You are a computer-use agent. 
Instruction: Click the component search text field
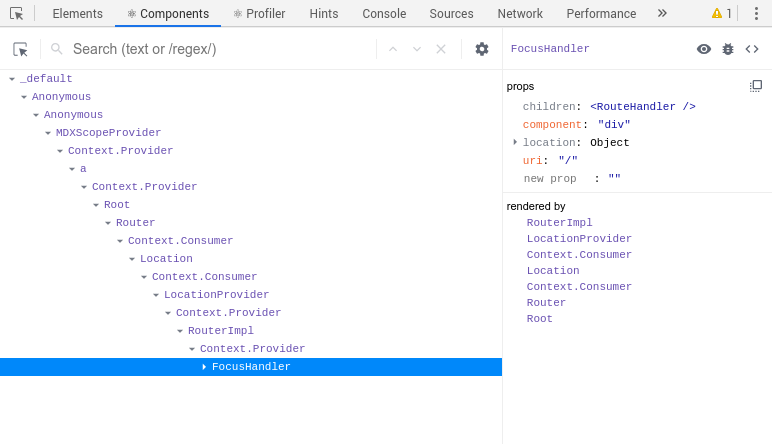(x=222, y=49)
